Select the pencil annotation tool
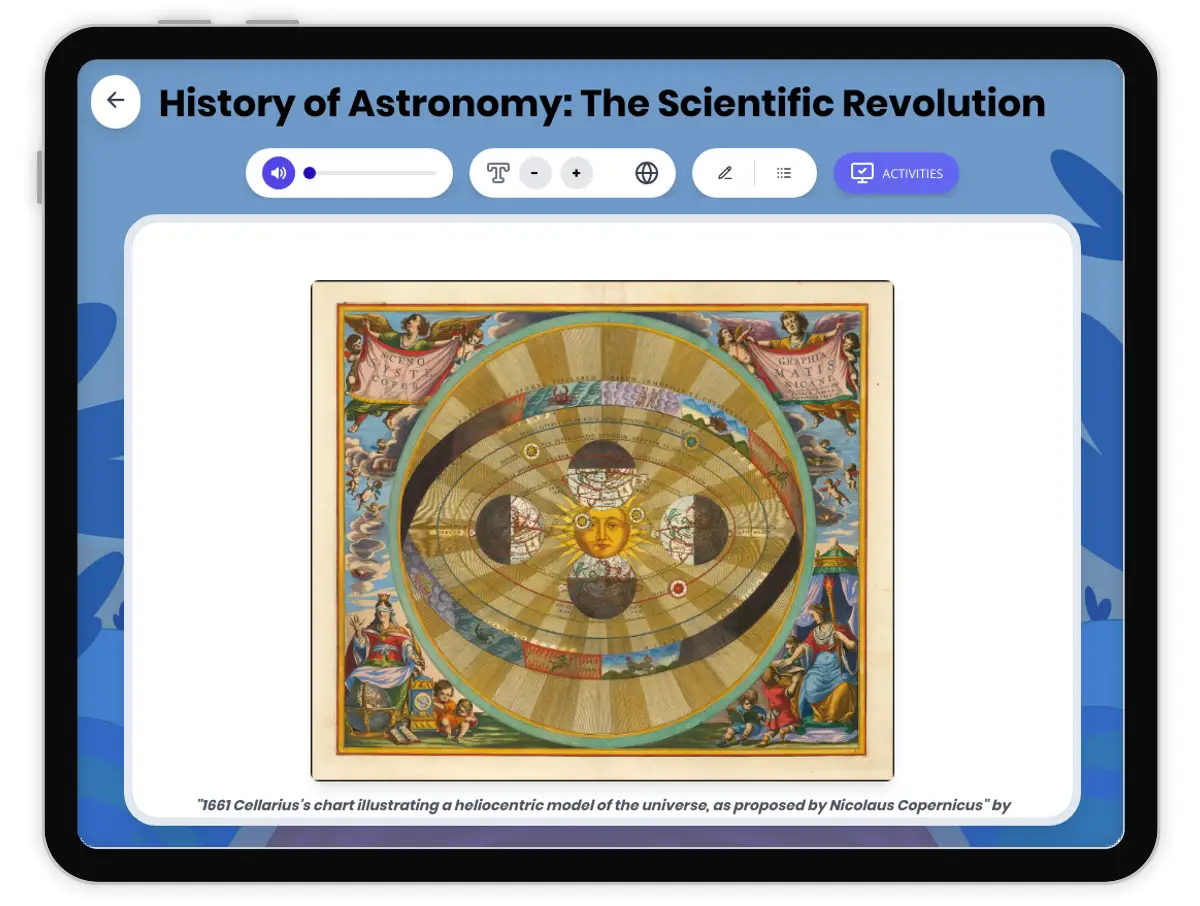 [724, 172]
